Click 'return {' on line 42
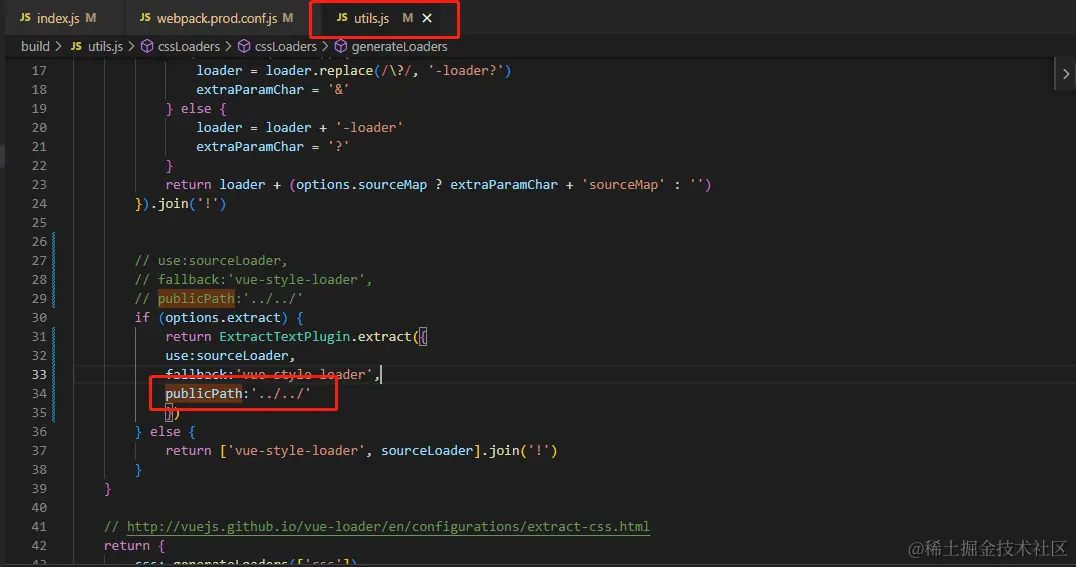Screen dimensions: 1076x567 (x=134, y=546)
